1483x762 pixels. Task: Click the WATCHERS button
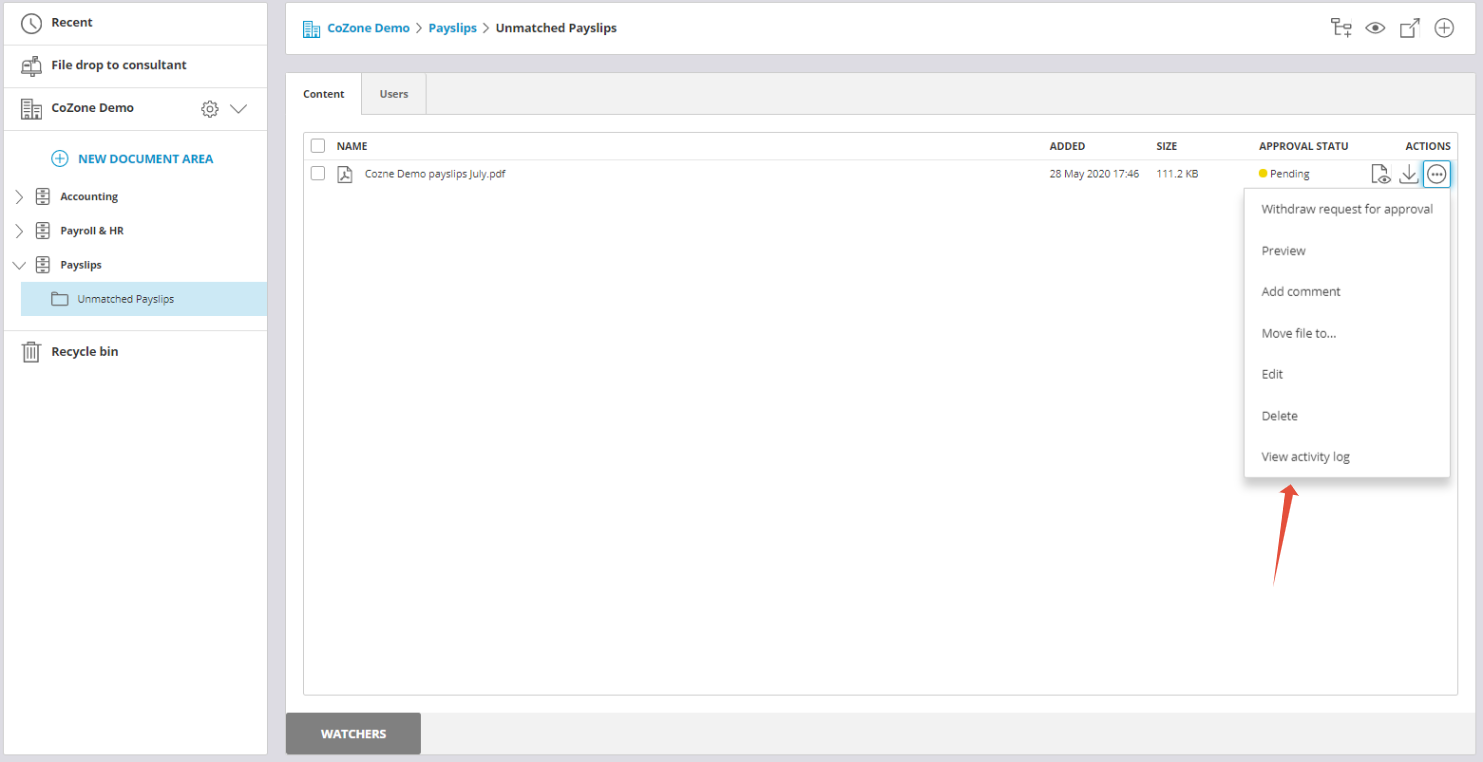(x=353, y=733)
